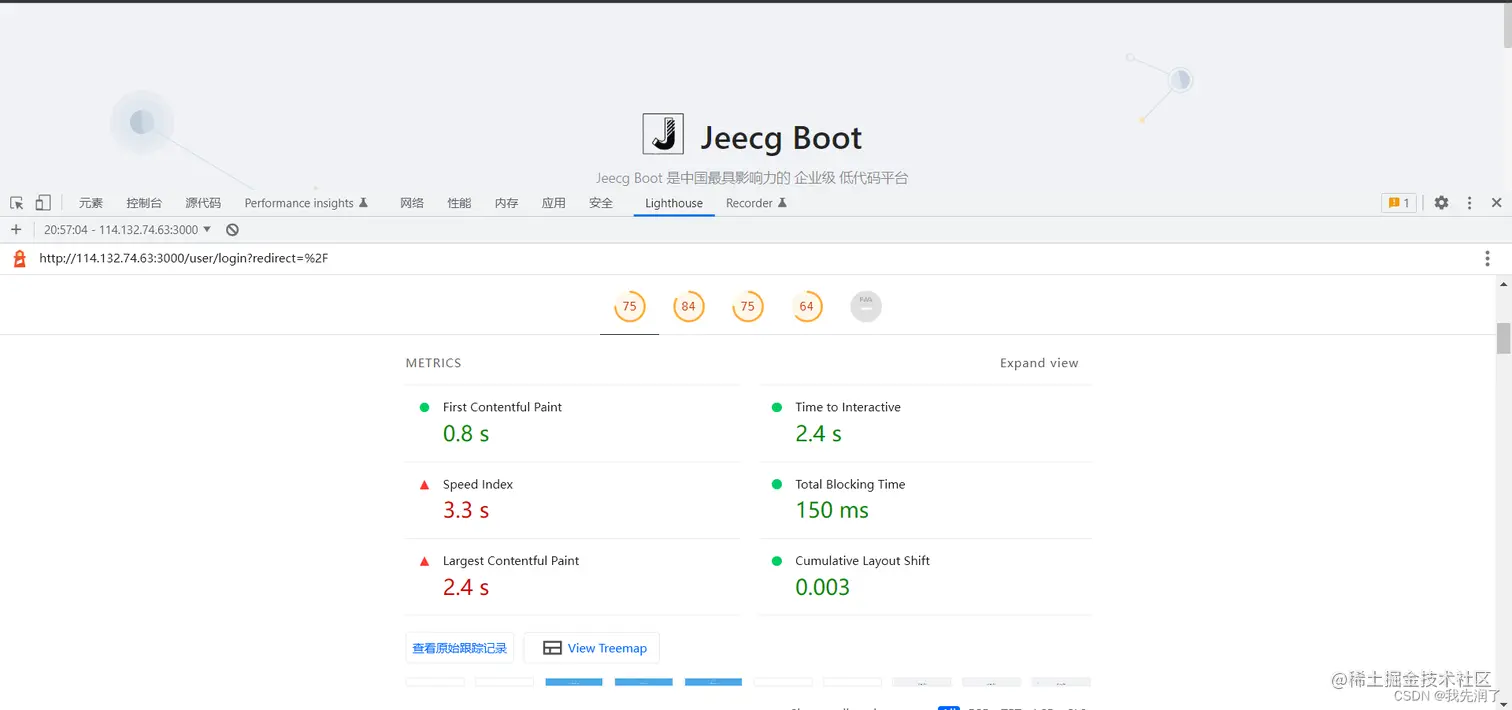Open the DevTools three-dot menu
Image resolution: width=1512 pixels, height=710 pixels.
pyautogui.click(x=1469, y=202)
